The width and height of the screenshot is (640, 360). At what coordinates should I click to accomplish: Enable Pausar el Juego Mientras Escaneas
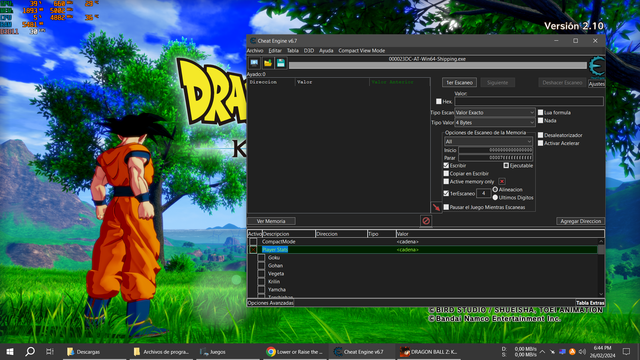click(x=446, y=207)
